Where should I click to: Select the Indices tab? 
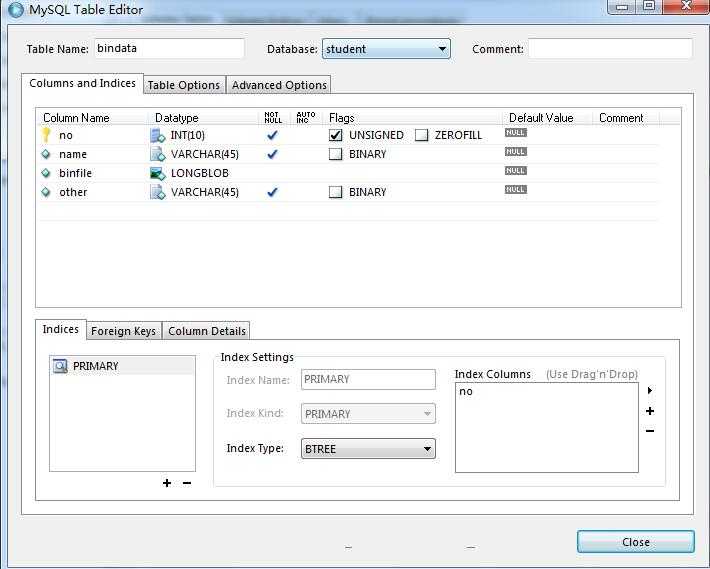[61, 329]
